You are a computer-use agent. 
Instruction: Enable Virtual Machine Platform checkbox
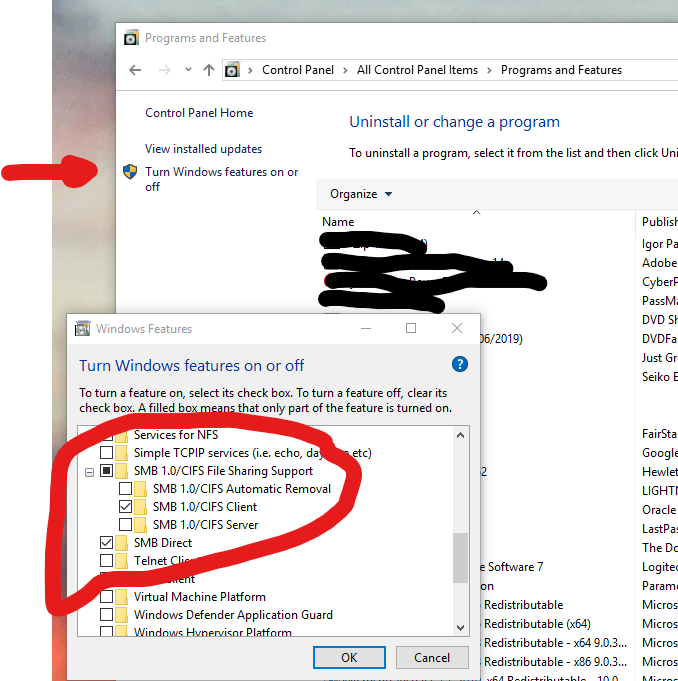click(x=106, y=596)
